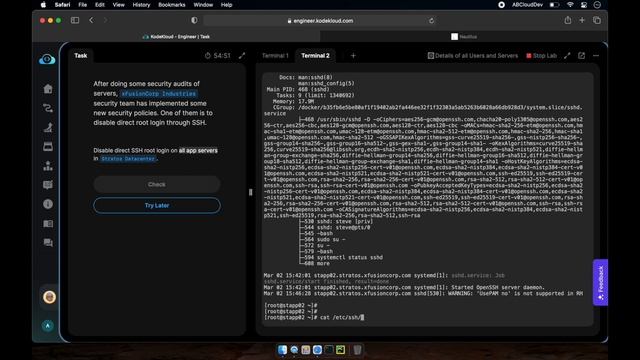Click the terminal command prompt line
The width and height of the screenshot is (640, 360).
[314, 317]
